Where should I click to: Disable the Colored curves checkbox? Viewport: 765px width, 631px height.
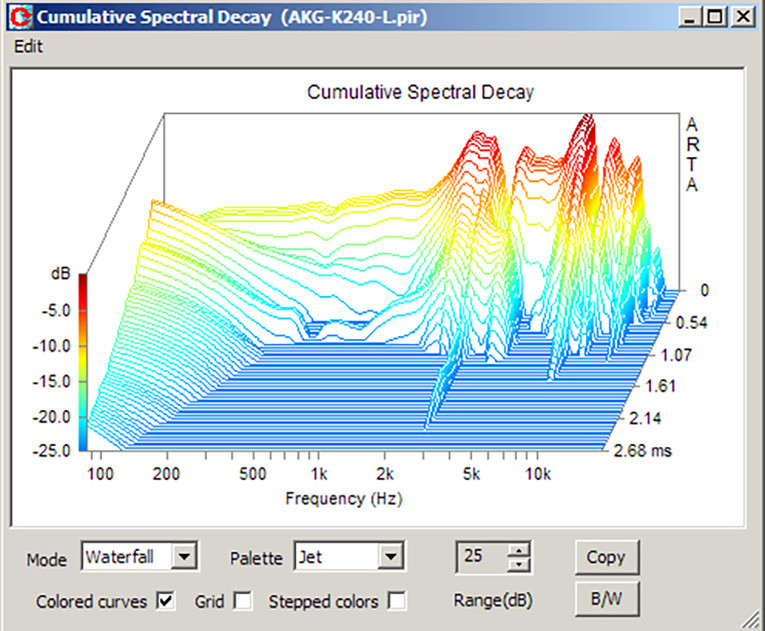[x=166, y=601]
